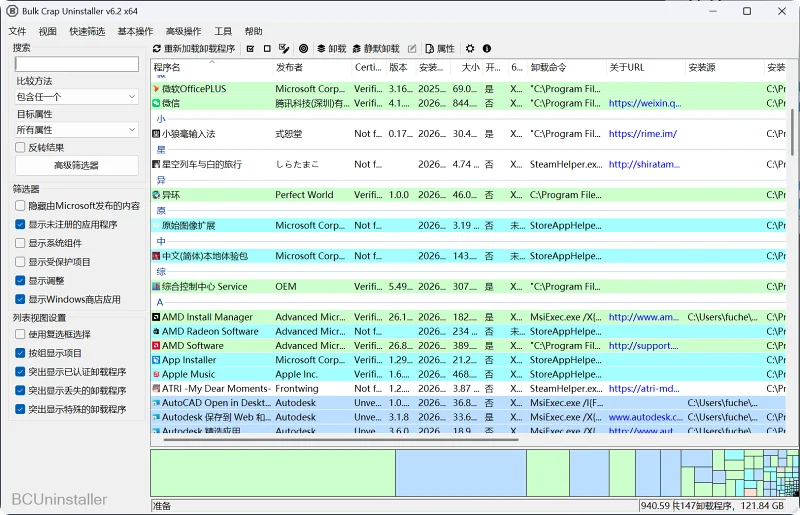800x515 pixels.
Task: Click the horizontal scrollbar under the list
Action: [x=341, y=439]
